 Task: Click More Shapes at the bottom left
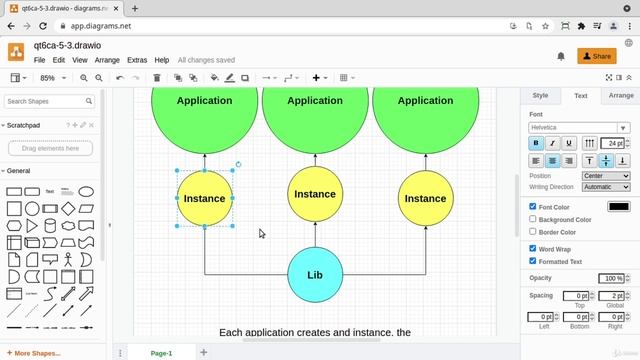pyautogui.click(x=33, y=353)
